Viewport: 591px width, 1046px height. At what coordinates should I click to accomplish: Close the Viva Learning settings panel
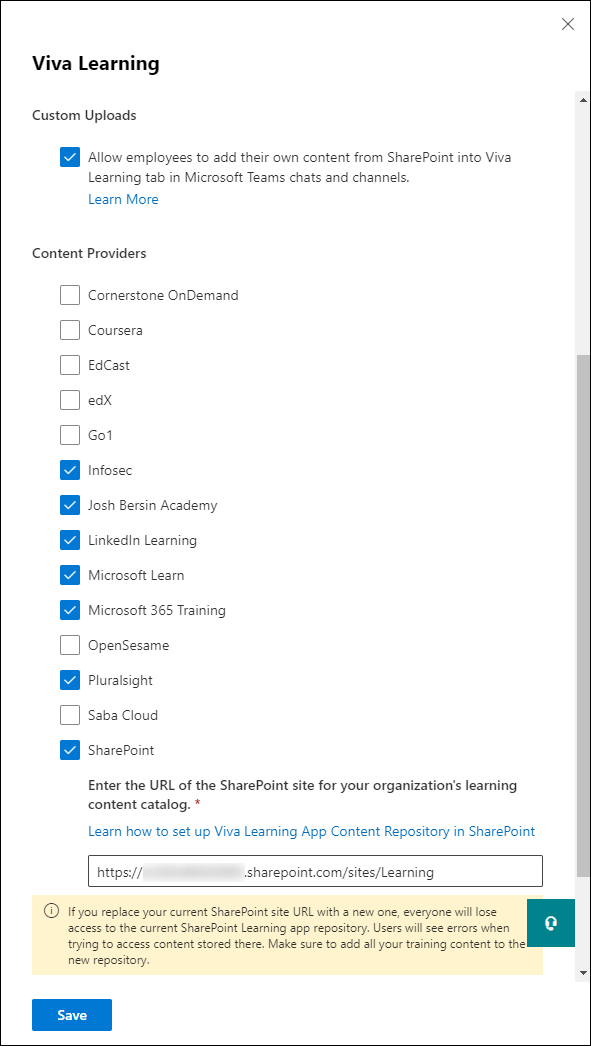pyautogui.click(x=568, y=24)
